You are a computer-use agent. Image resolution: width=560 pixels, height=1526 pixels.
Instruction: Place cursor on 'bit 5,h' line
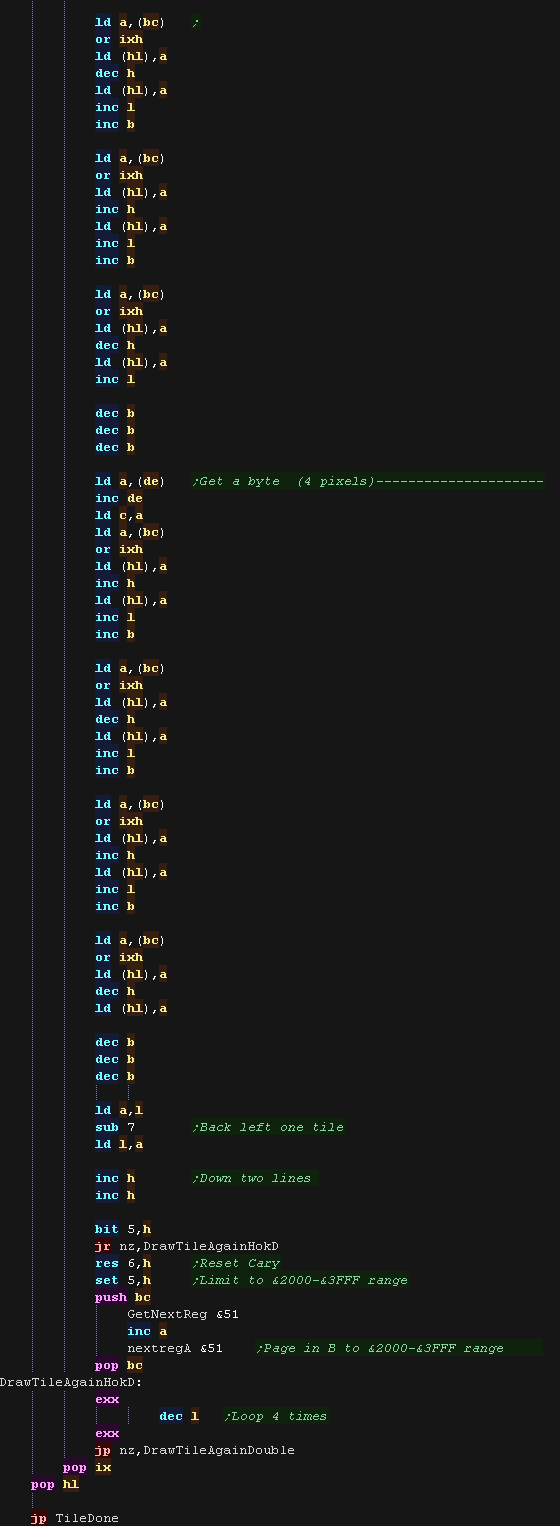(x=123, y=1229)
